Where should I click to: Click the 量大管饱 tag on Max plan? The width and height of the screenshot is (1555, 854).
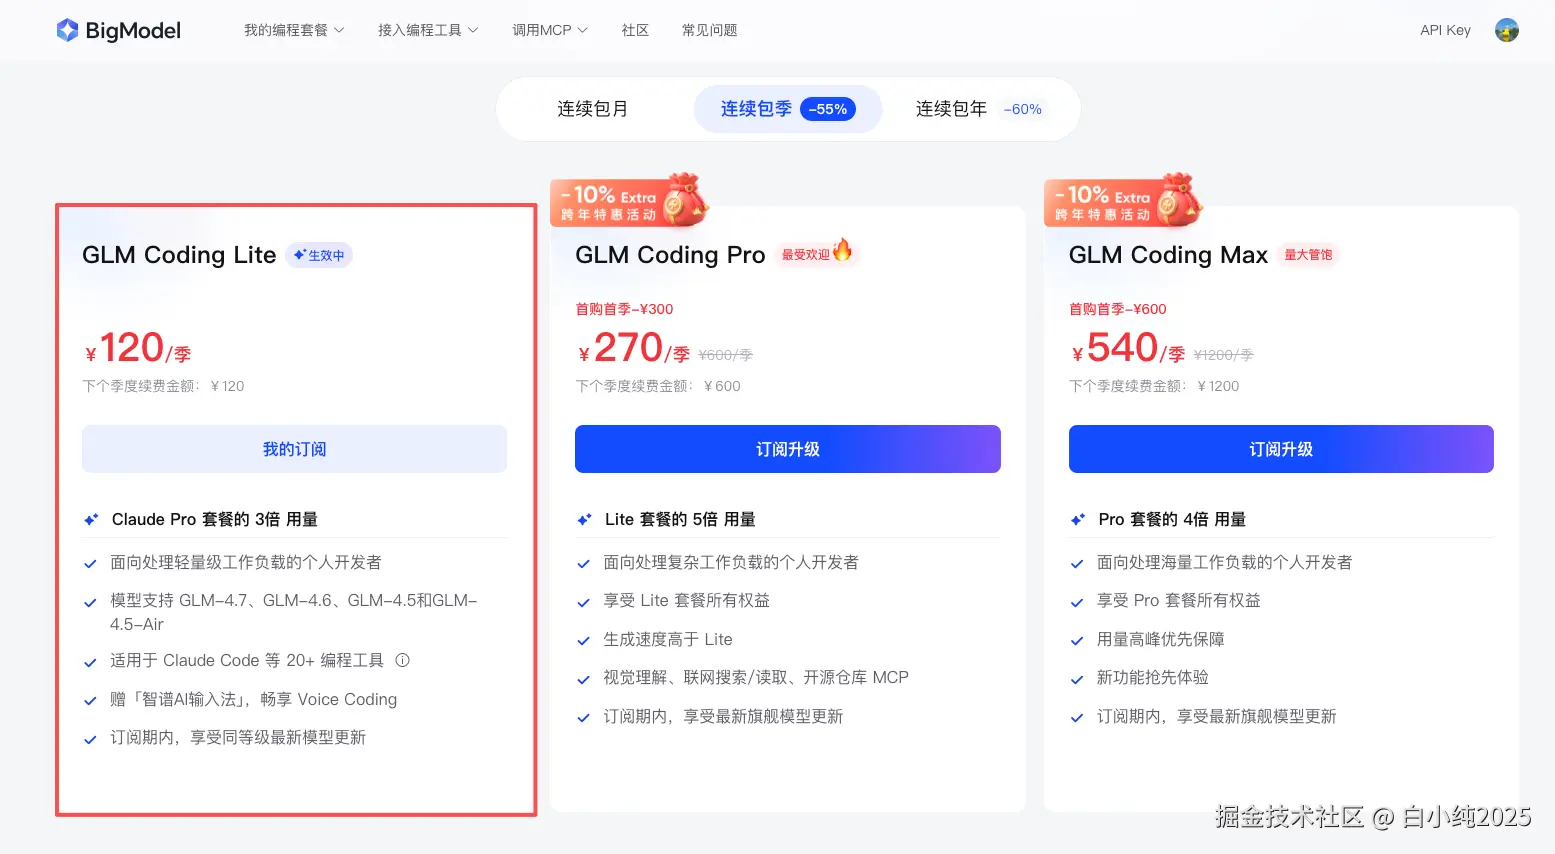pyautogui.click(x=1308, y=255)
